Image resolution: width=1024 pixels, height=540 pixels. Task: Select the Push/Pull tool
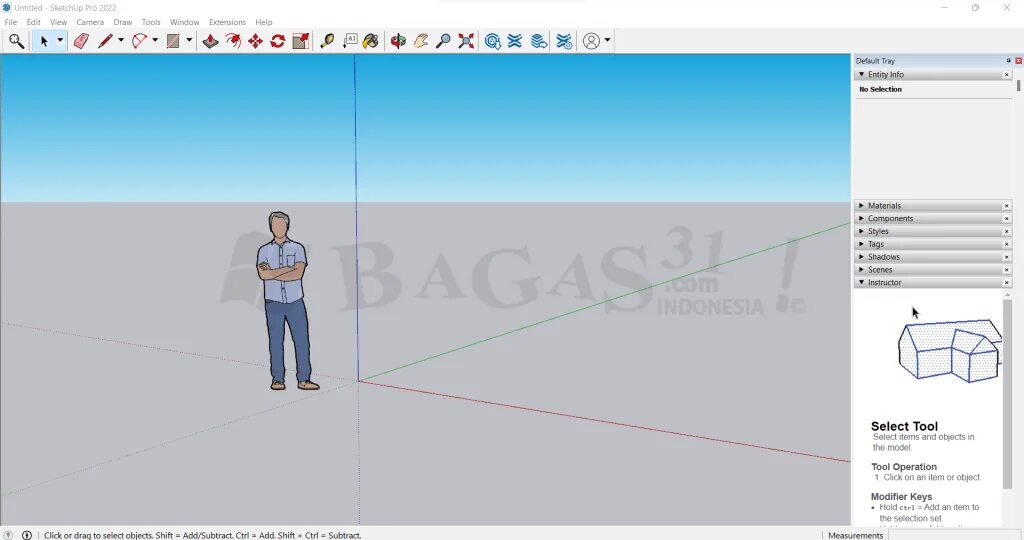pos(210,41)
